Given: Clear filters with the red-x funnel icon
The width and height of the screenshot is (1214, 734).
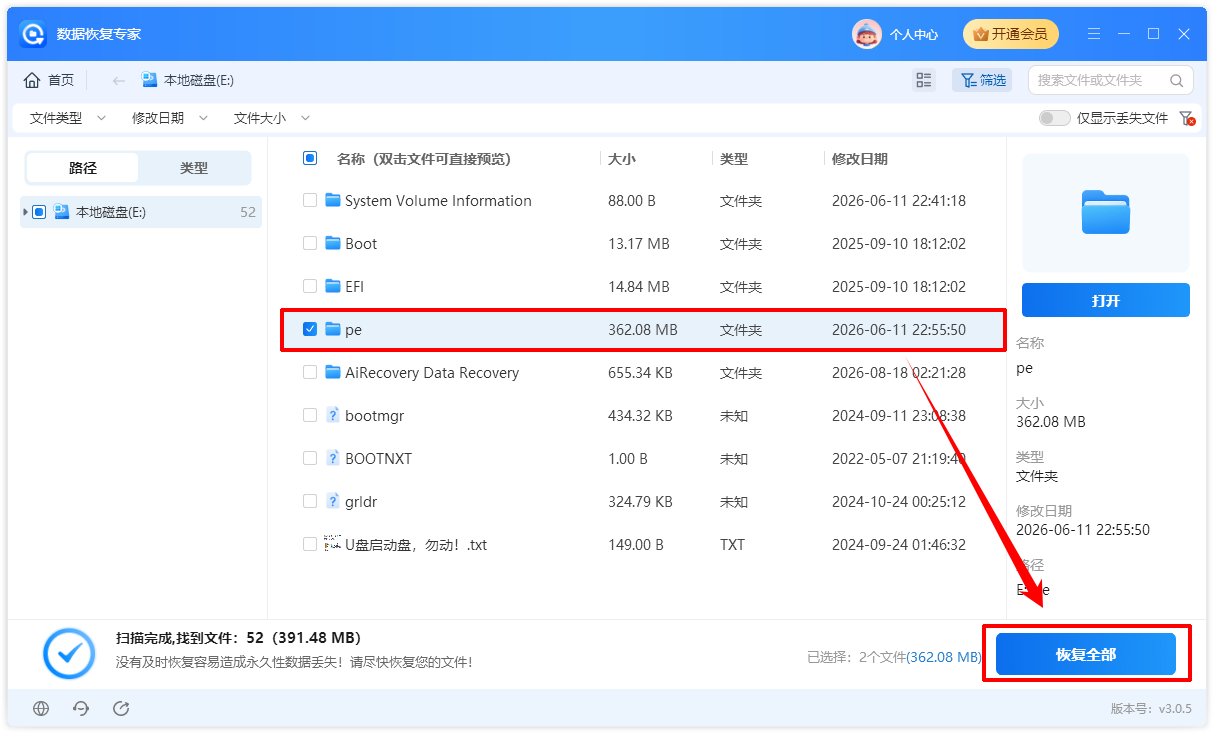Looking at the screenshot, I should pyautogui.click(x=1187, y=118).
